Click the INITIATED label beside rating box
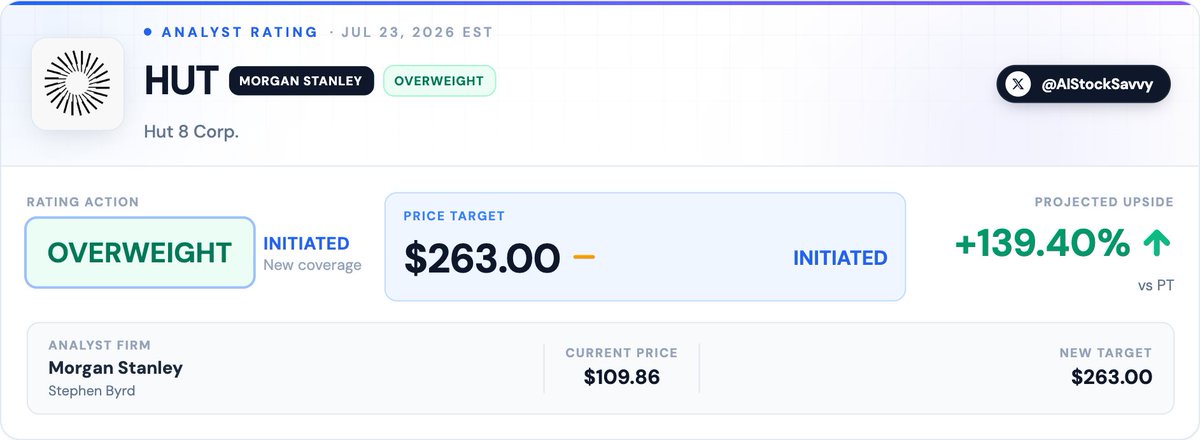Screen dimensions: 1200x440 coord(306,243)
